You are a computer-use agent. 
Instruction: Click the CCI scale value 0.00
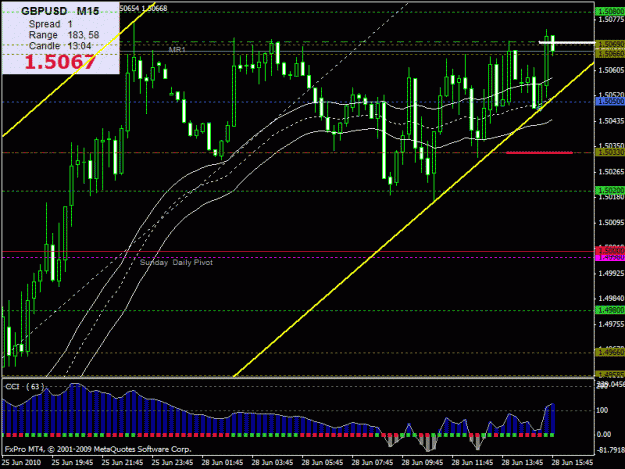(x=604, y=434)
